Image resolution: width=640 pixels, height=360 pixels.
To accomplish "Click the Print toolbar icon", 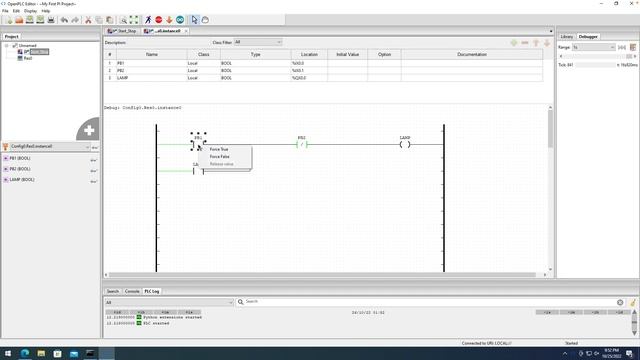I will pos(51,20).
